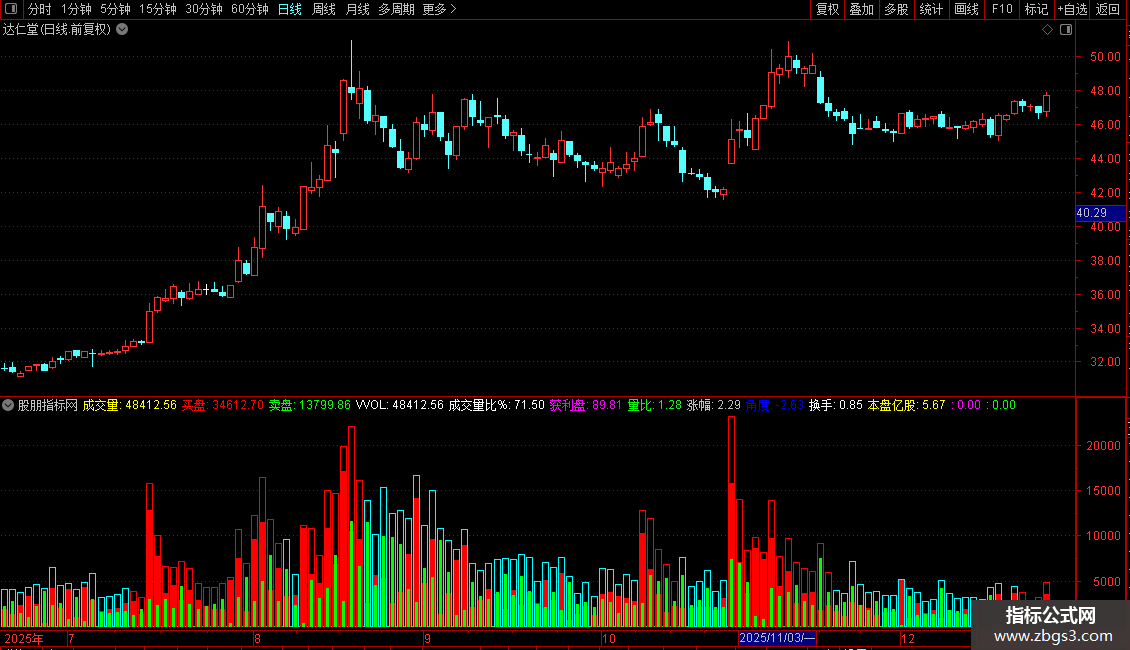Click the 20000 volume axis label
Screen dimensions: 1130x650
[1103, 445]
